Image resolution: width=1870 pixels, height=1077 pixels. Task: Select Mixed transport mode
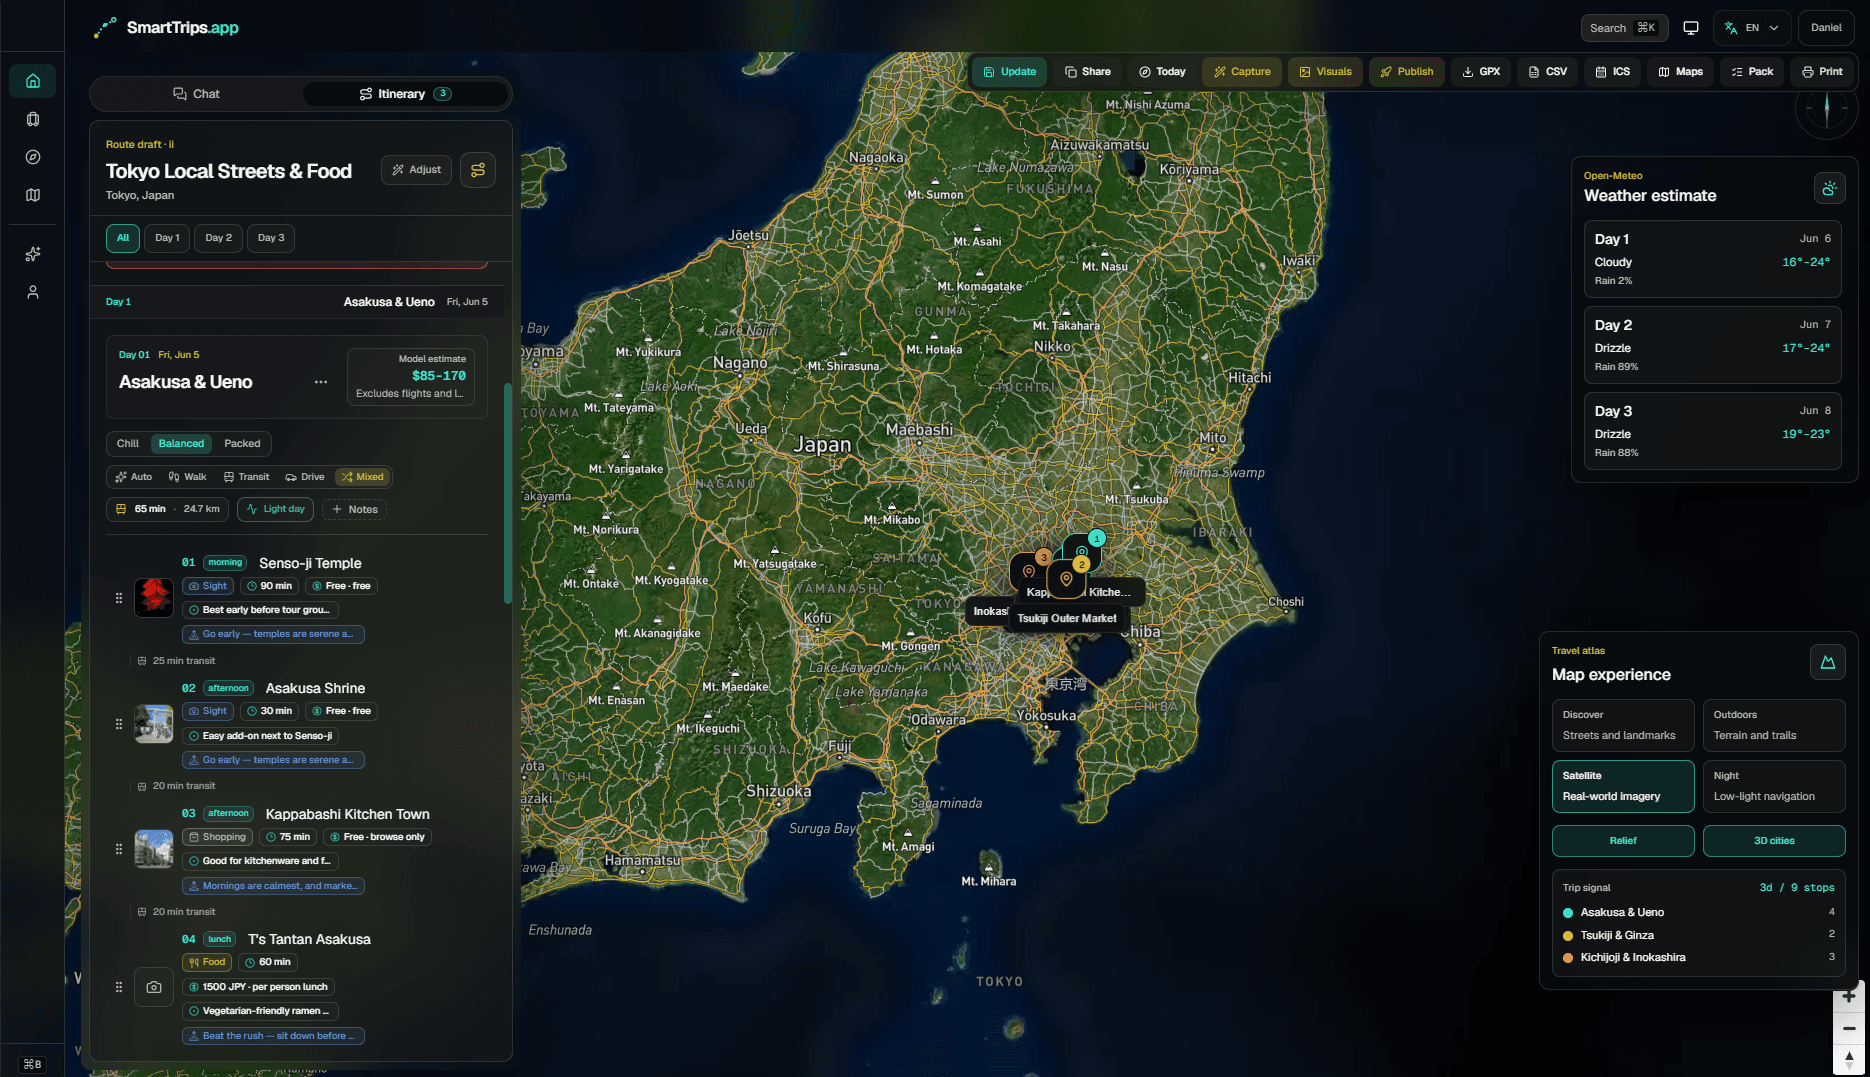click(x=363, y=477)
